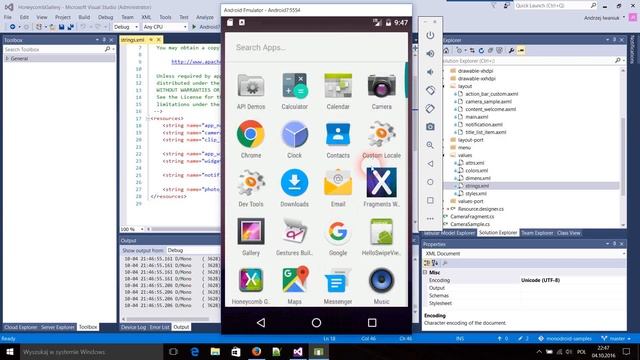Select strings.xml in Solution Explorer
Screen dimensions: 640x360
click(476, 186)
